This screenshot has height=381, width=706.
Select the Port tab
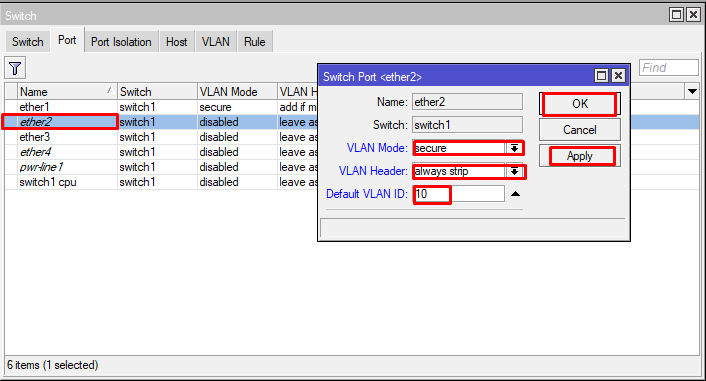pos(67,40)
